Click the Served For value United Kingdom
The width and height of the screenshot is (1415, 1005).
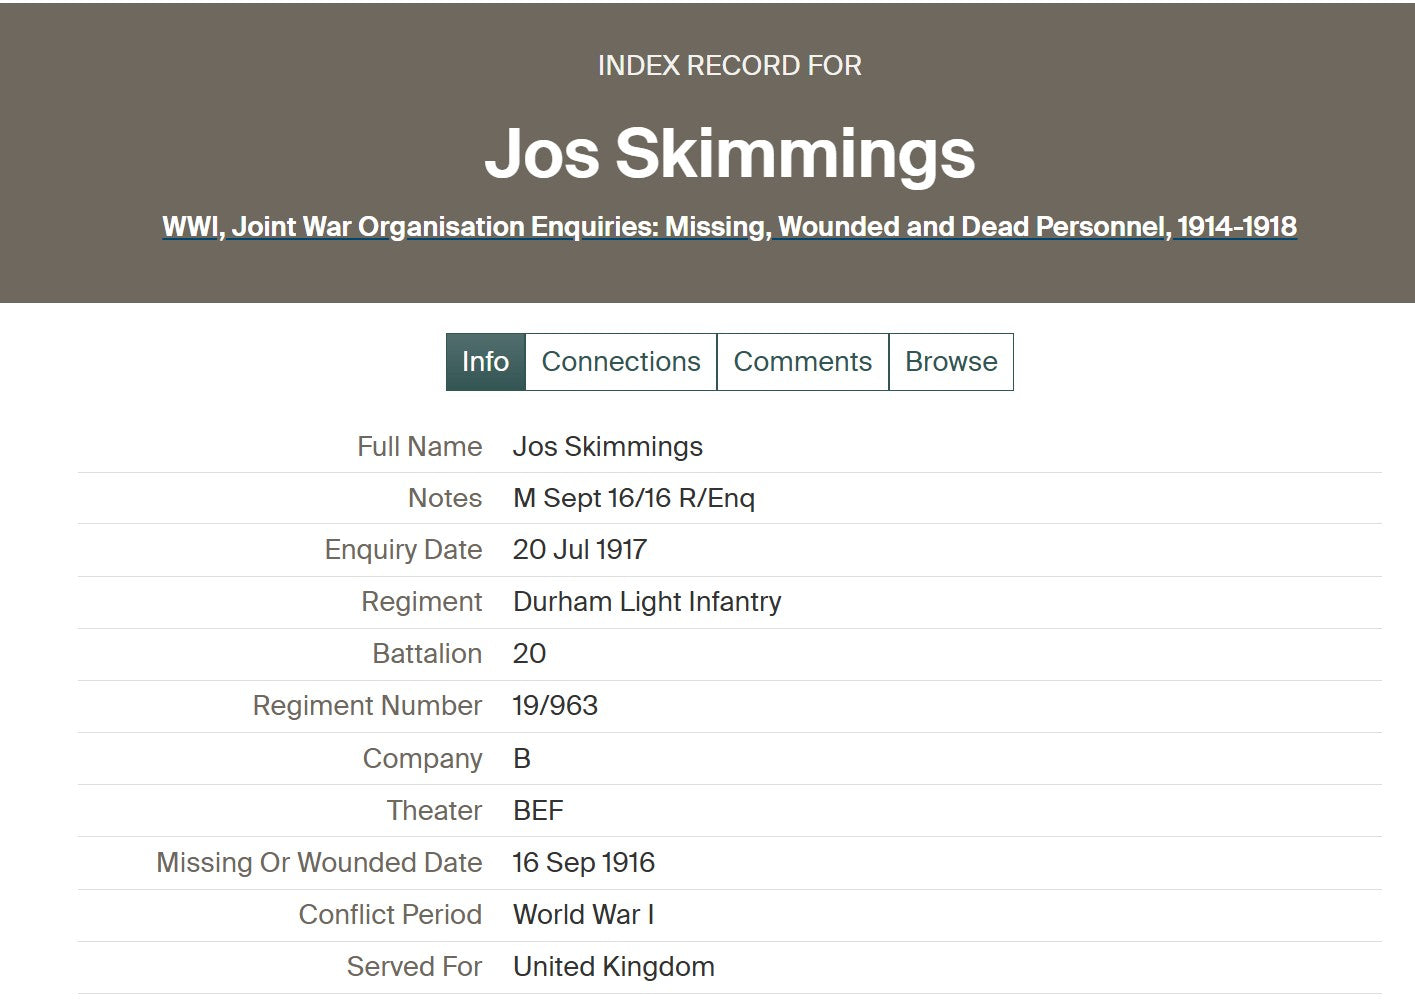(613, 967)
